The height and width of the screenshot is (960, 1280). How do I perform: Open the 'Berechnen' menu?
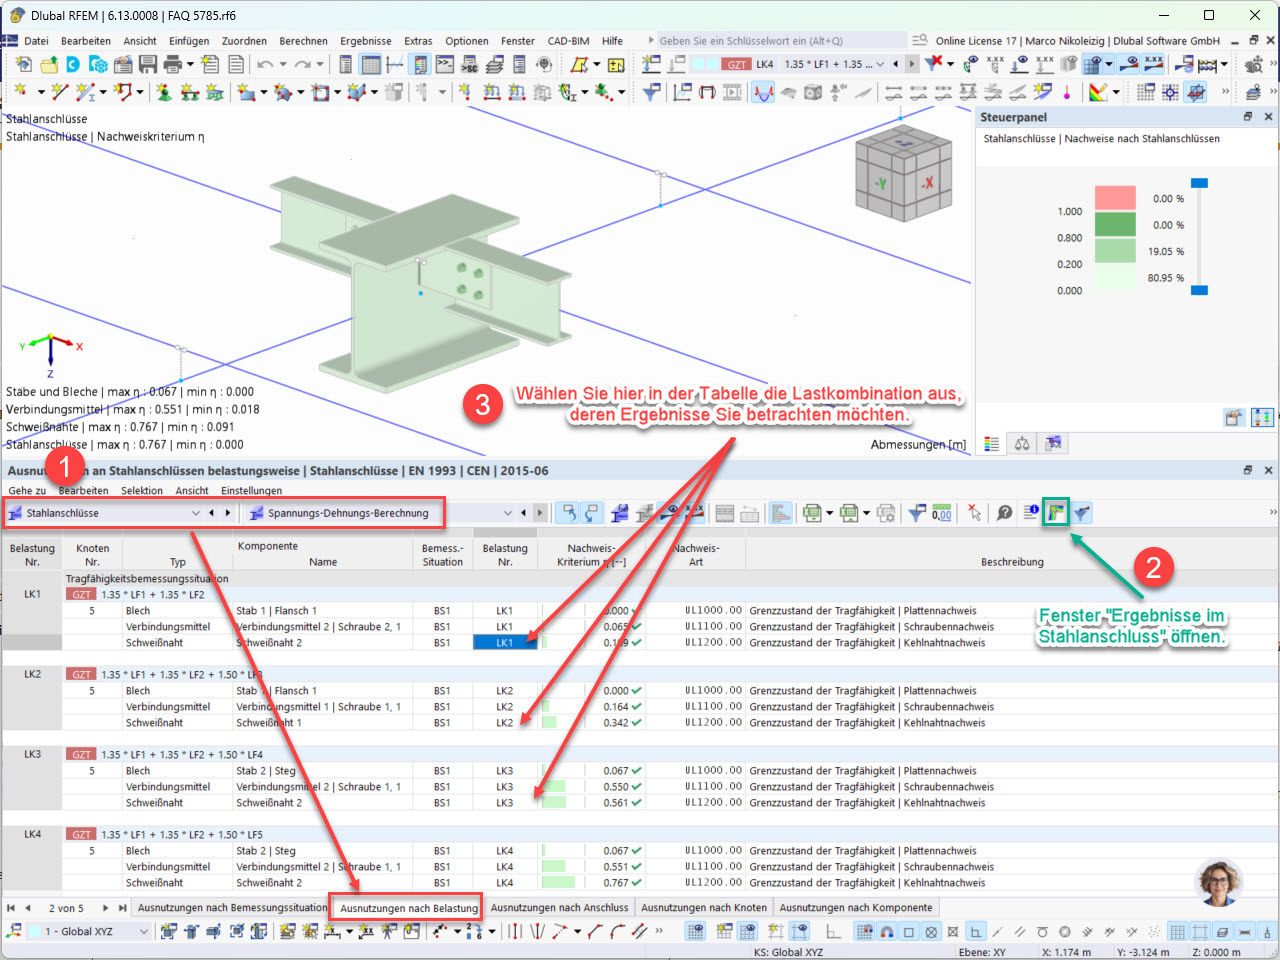[x=303, y=40]
